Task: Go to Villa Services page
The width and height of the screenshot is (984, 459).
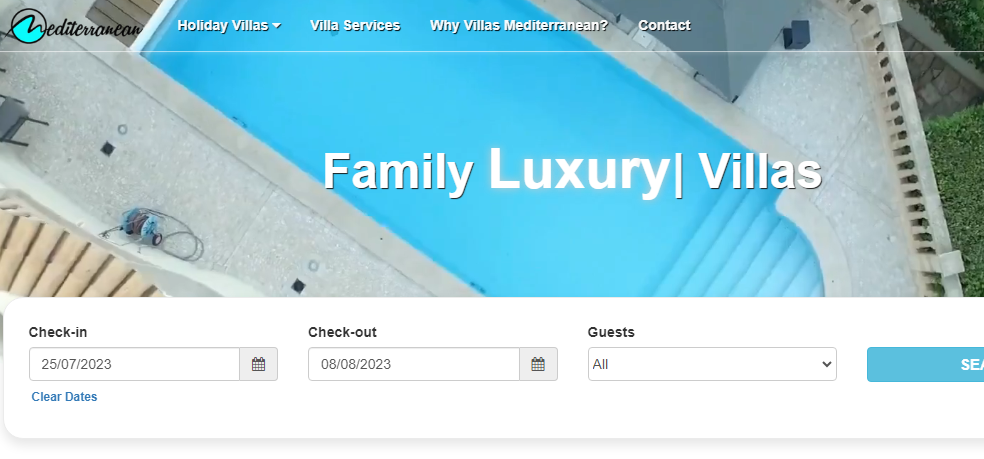Action: tap(355, 26)
